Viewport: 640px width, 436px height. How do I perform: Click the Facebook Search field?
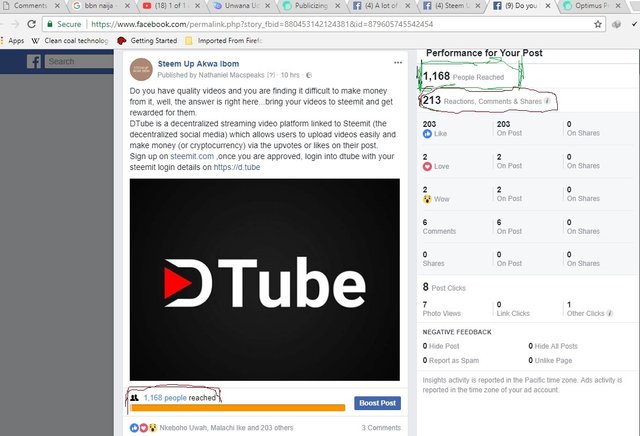79,62
